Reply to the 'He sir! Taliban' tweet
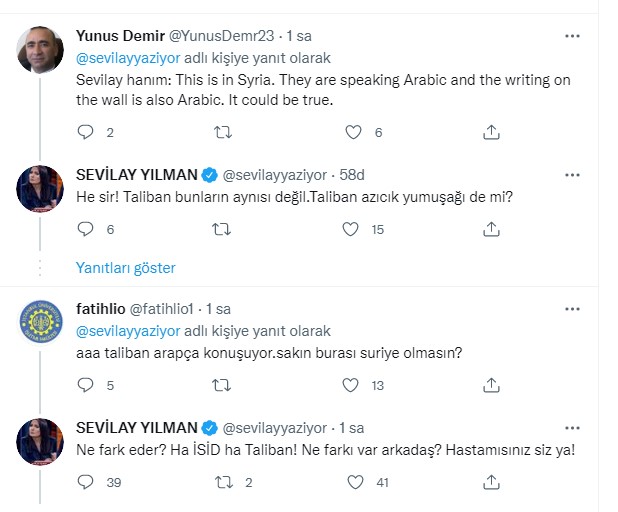This screenshot has width=618, height=512. 84,229
